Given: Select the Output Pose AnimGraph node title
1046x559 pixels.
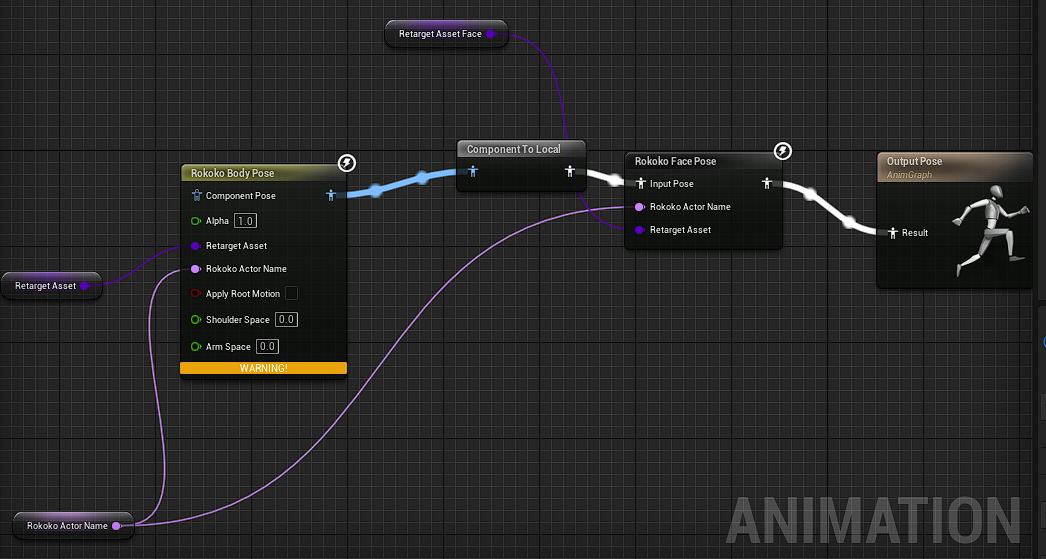Looking at the screenshot, I should coord(915,161).
